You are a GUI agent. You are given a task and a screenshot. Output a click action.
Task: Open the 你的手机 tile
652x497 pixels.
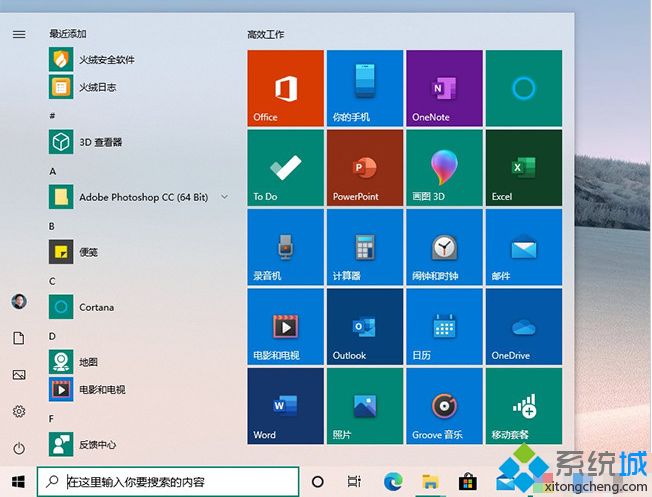[x=365, y=88]
